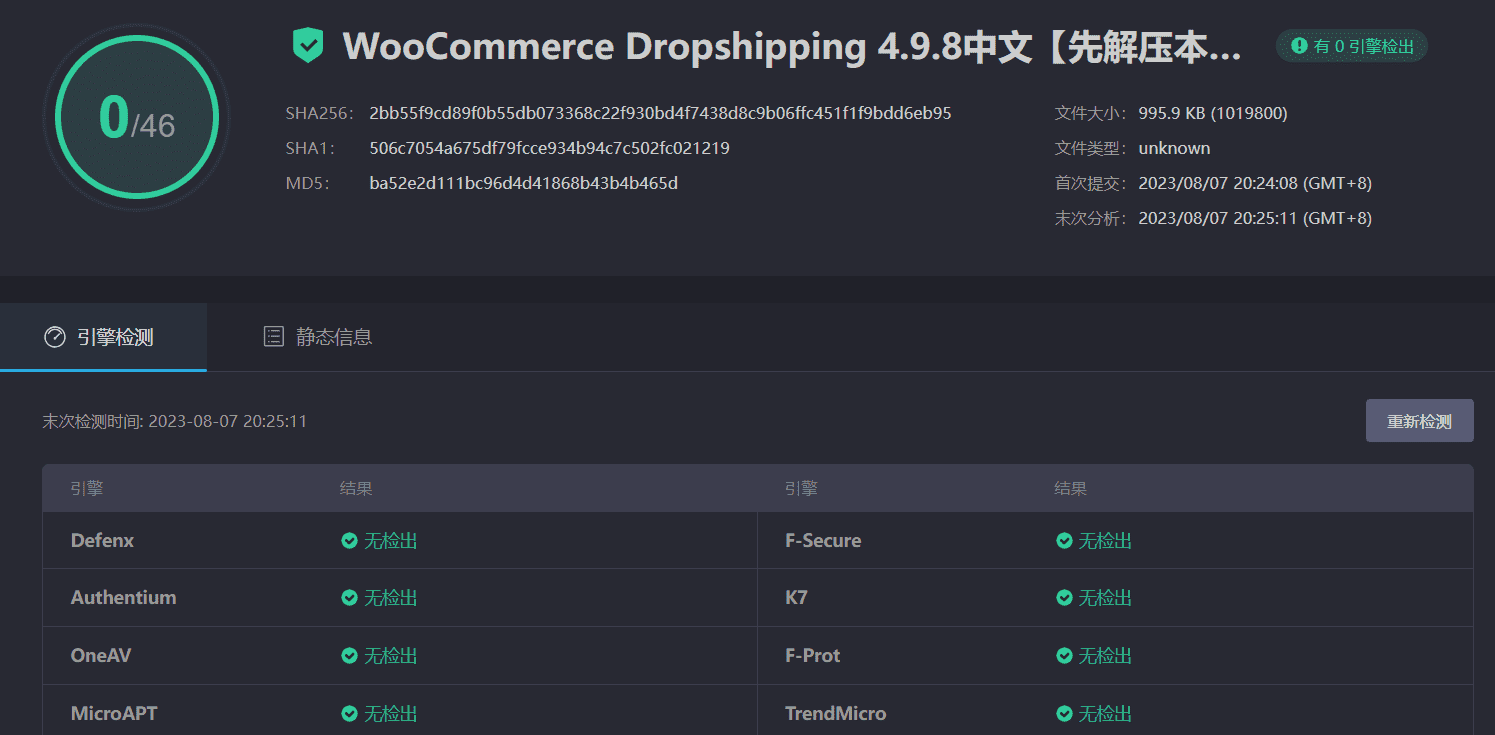Select the SHA1 hash value
This screenshot has width=1495, height=735.
(x=549, y=148)
